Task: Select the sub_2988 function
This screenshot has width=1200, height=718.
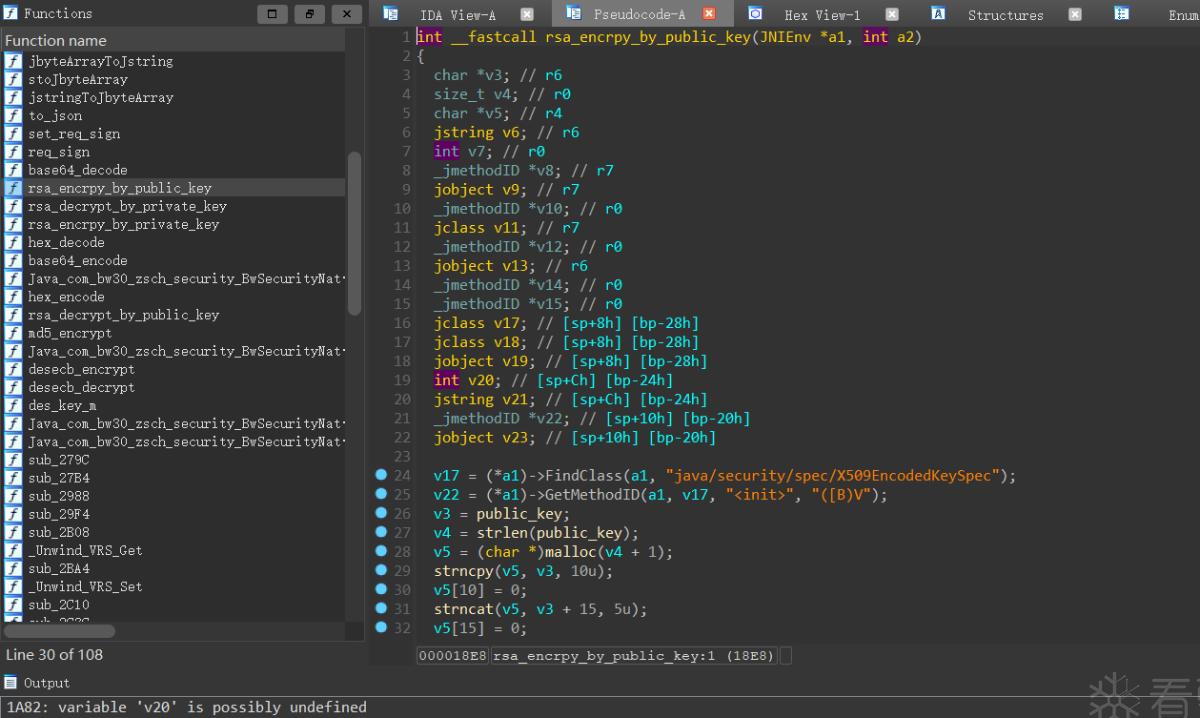Action: (59, 496)
